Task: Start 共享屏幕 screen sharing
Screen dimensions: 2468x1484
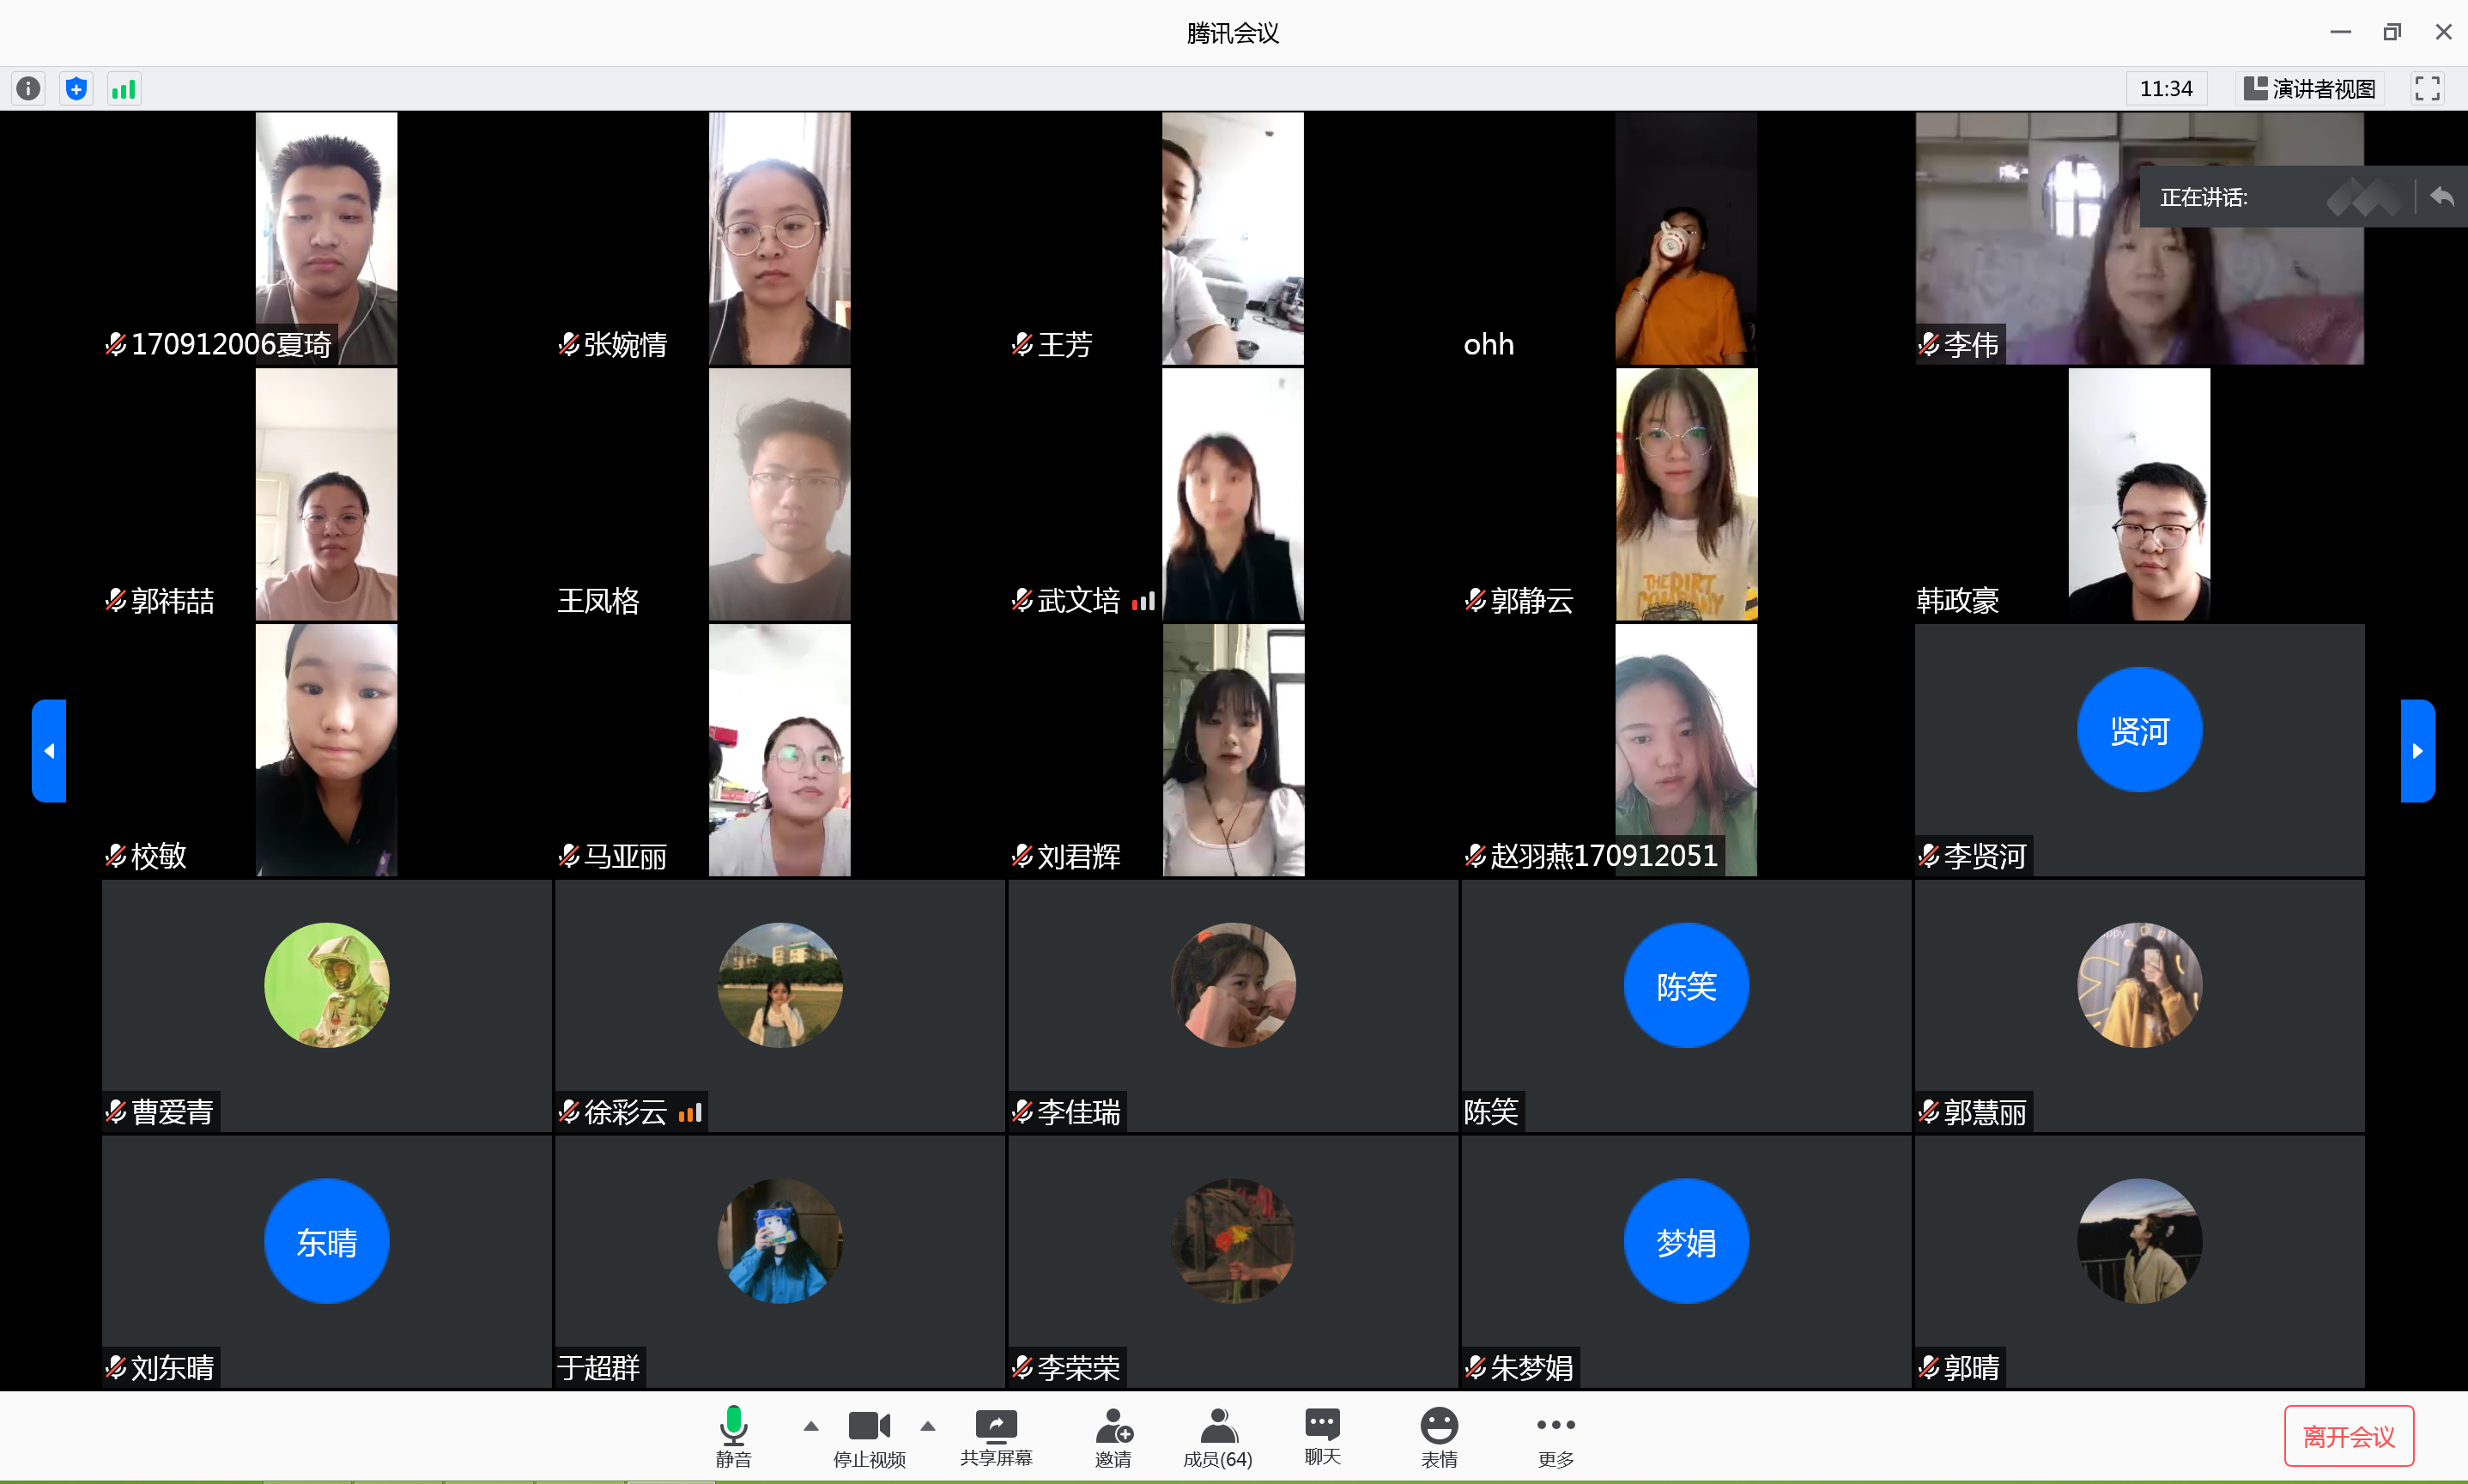Action: [x=996, y=1436]
